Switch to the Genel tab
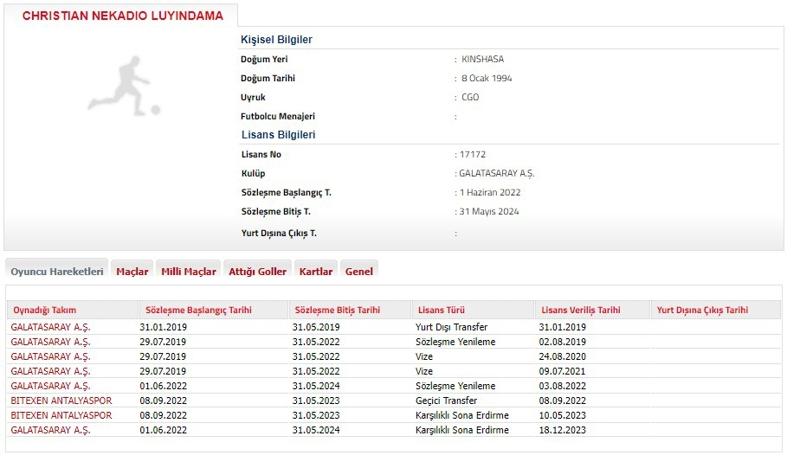Screen dimensions: 800x468 coord(359,271)
